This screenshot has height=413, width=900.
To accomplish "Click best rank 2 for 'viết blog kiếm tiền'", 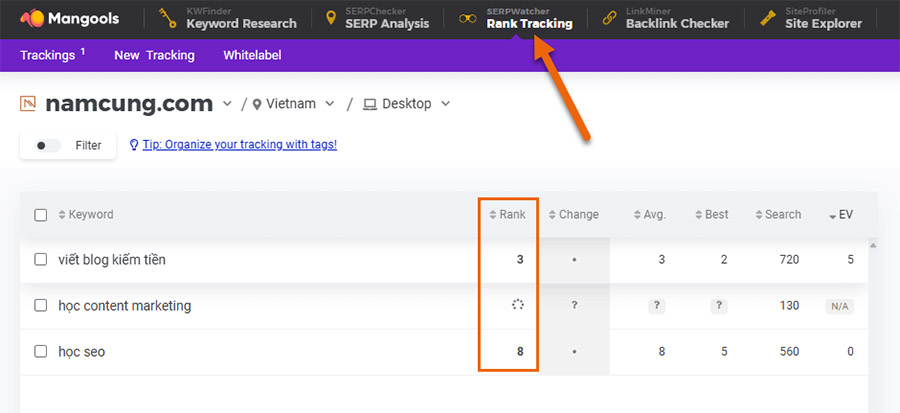I will point(724,260).
